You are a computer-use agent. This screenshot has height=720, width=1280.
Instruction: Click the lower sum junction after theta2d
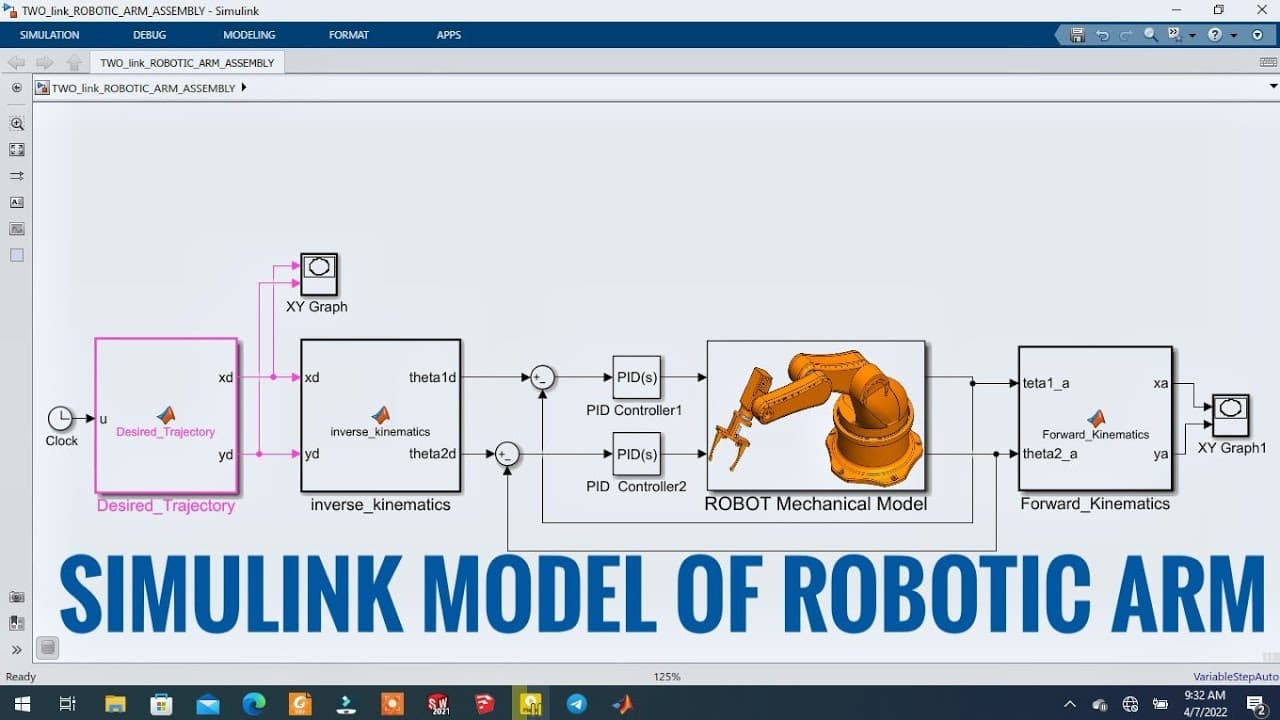508,455
